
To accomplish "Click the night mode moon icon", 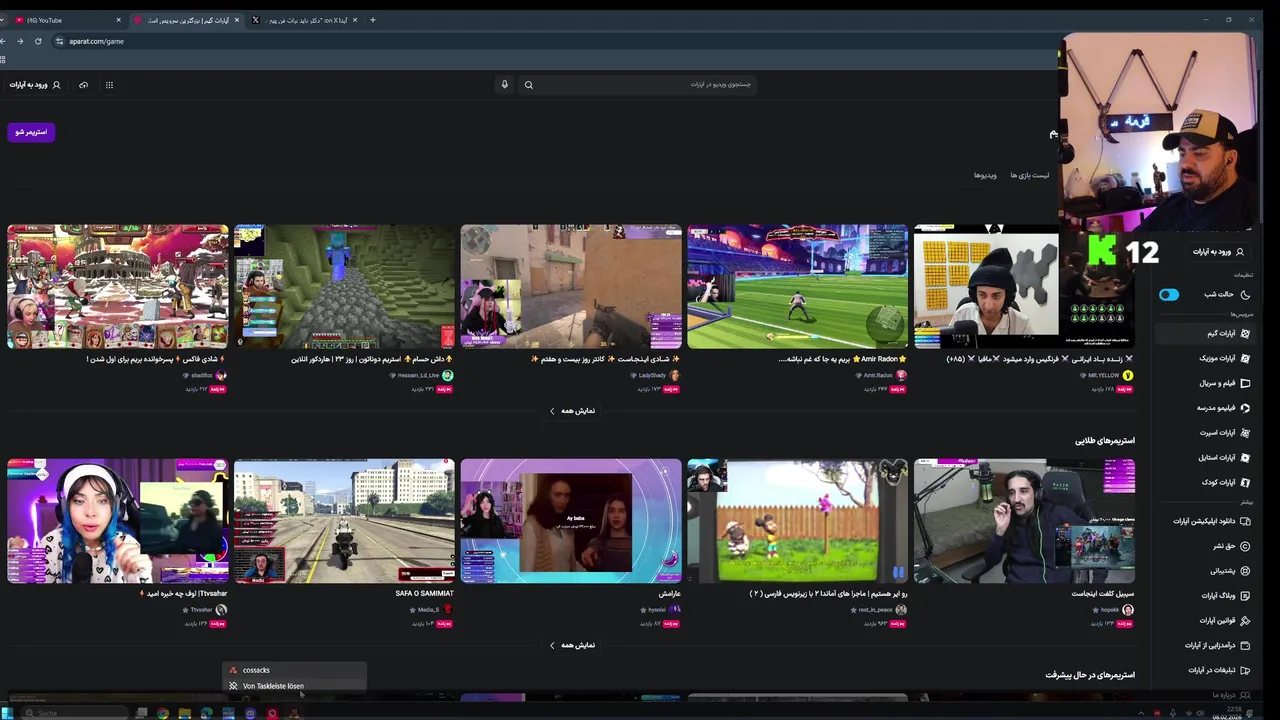I will pos(1245,295).
